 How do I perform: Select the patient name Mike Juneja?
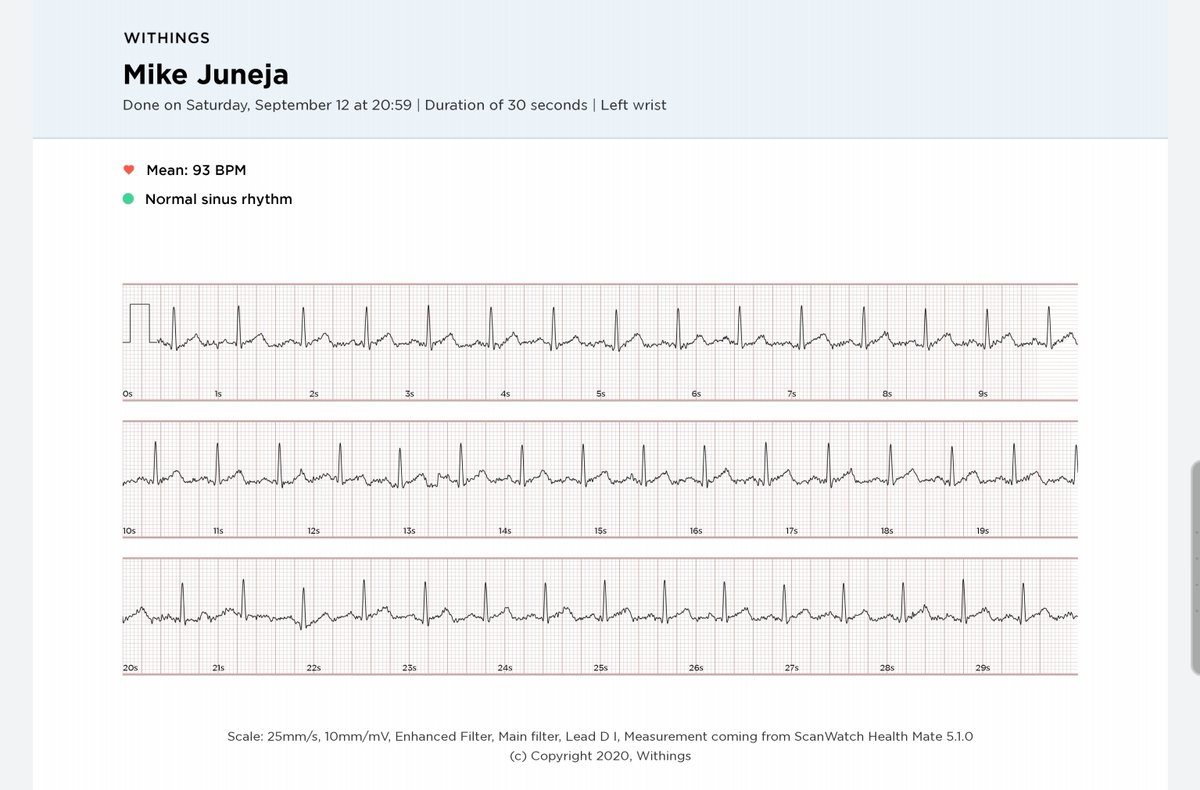pyautogui.click(x=206, y=75)
